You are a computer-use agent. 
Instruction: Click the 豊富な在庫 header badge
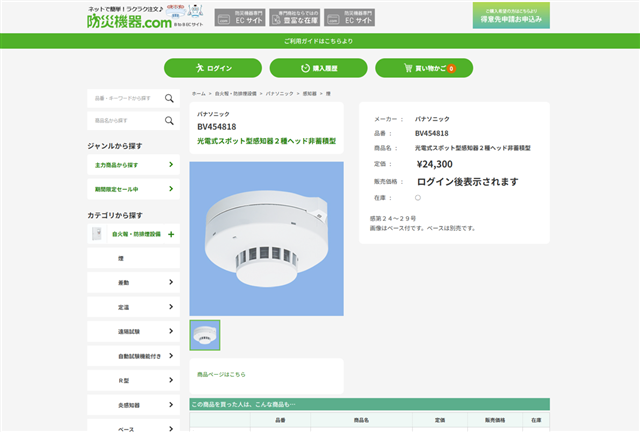pyautogui.click(x=294, y=17)
